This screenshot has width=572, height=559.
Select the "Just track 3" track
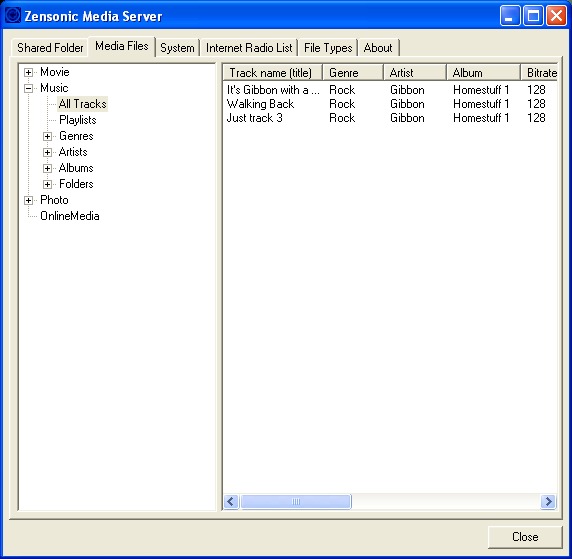coord(255,118)
